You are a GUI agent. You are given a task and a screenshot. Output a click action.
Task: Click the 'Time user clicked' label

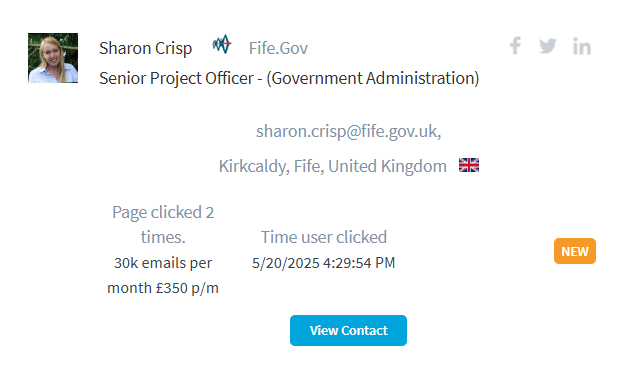point(324,237)
